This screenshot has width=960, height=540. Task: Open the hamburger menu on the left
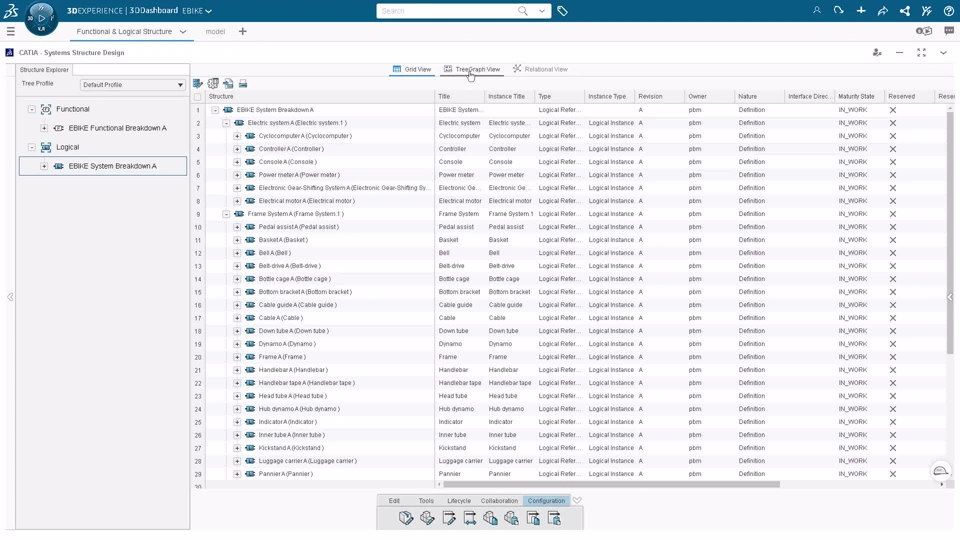tap(10, 31)
